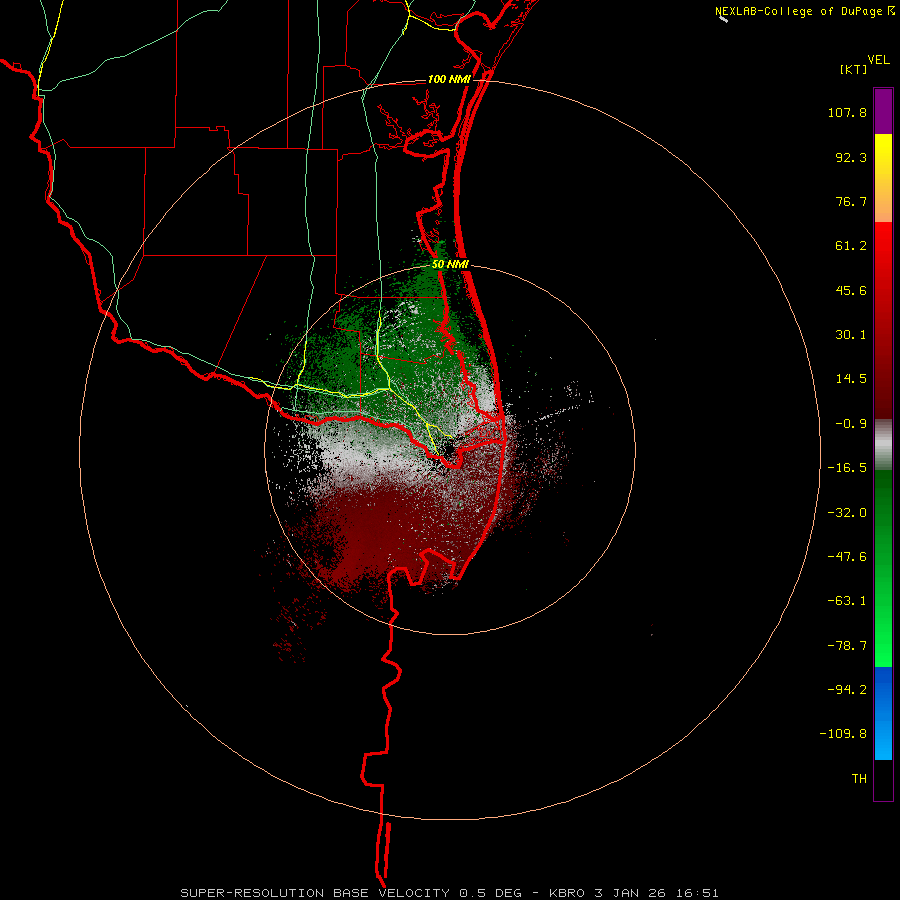Click the 107.8 velocity scale label
This screenshot has height=900, width=900.
click(x=847, y=112)
